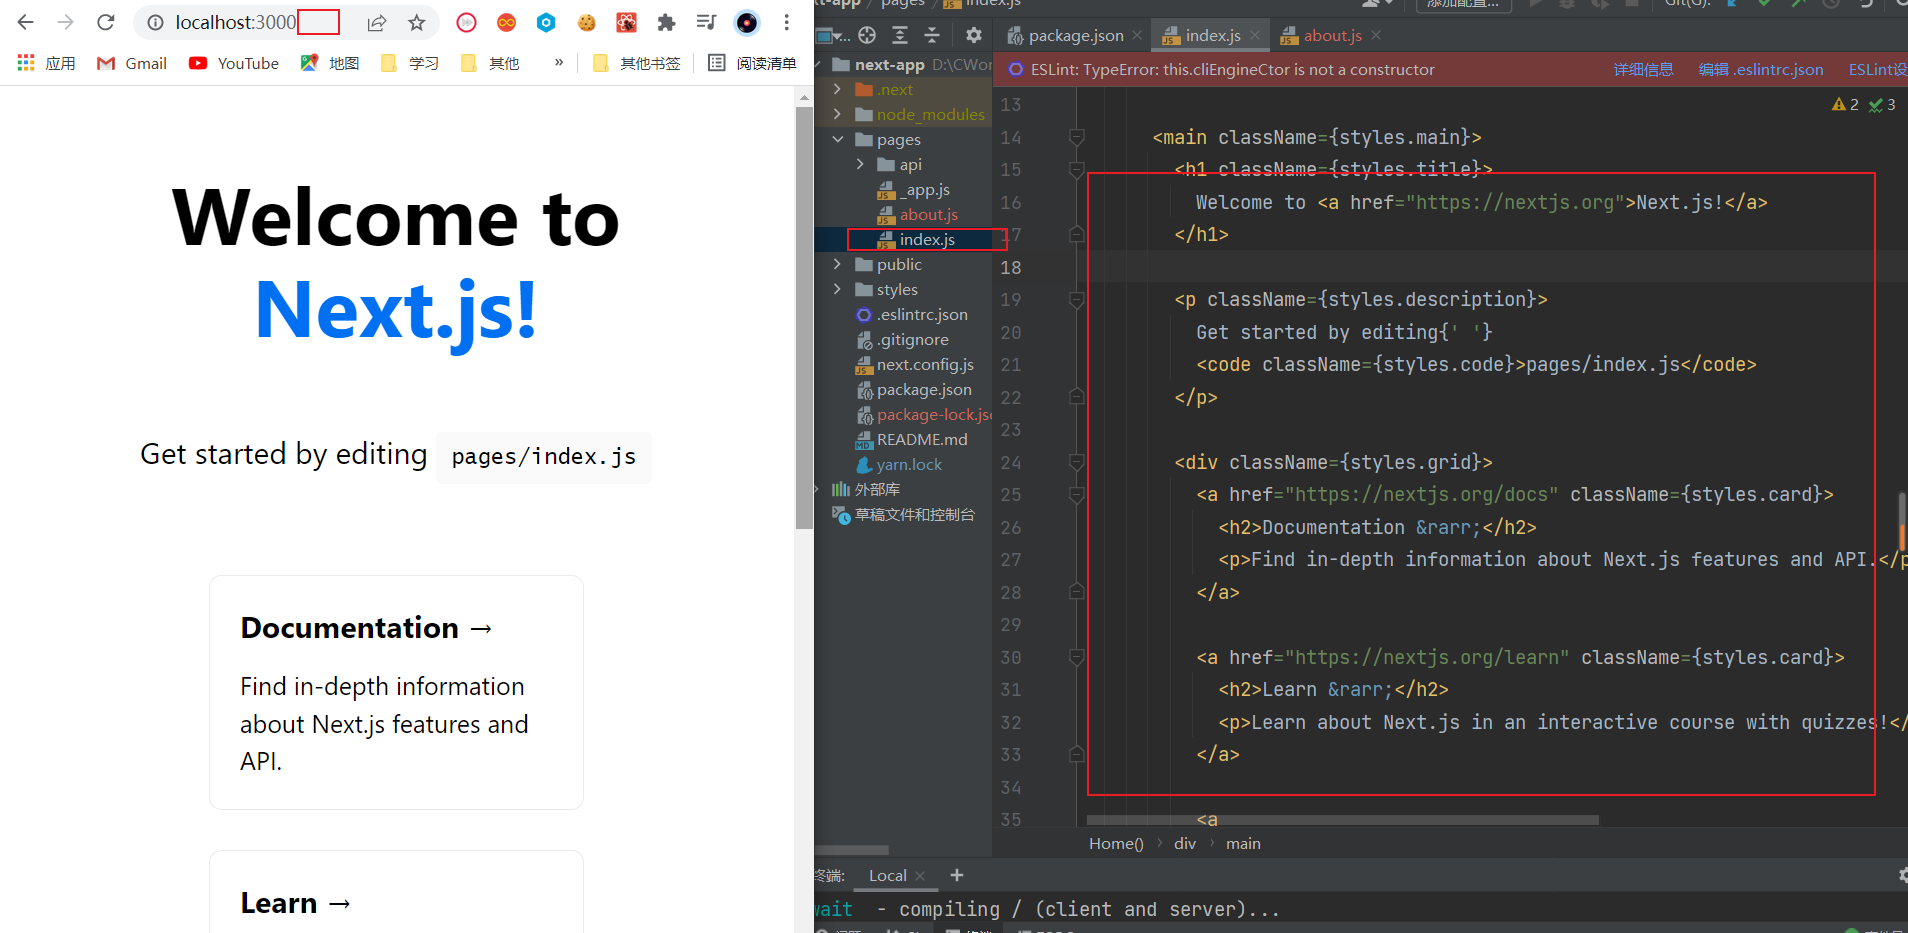Open the 阅读清单 reading list

(752, 63)
